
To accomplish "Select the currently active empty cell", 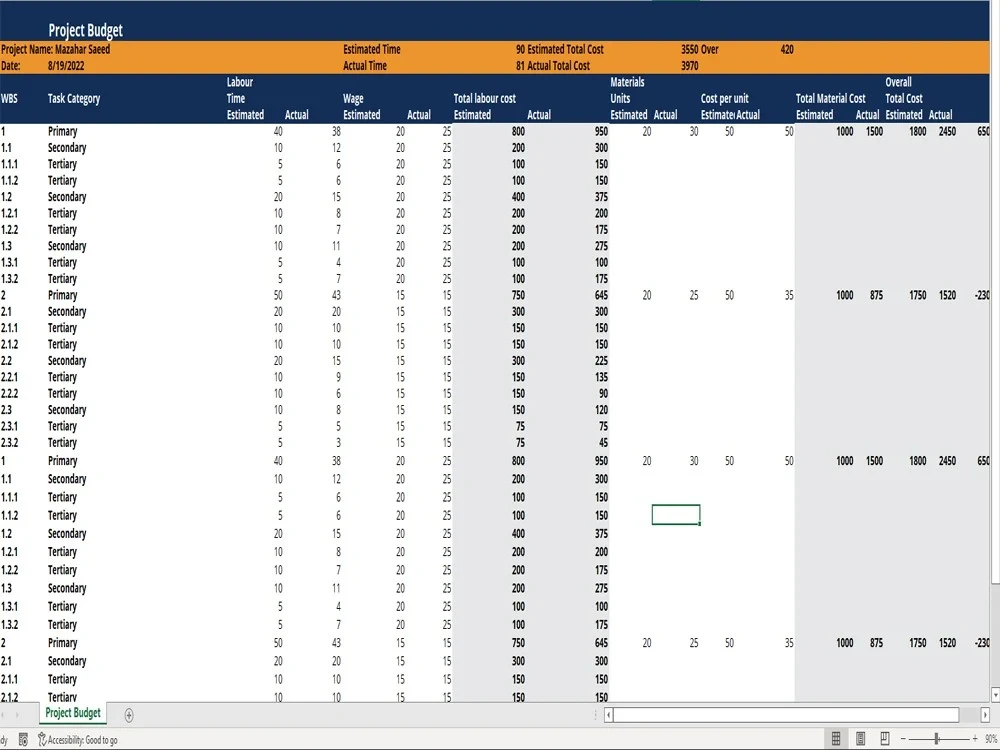I will point(676,514).
